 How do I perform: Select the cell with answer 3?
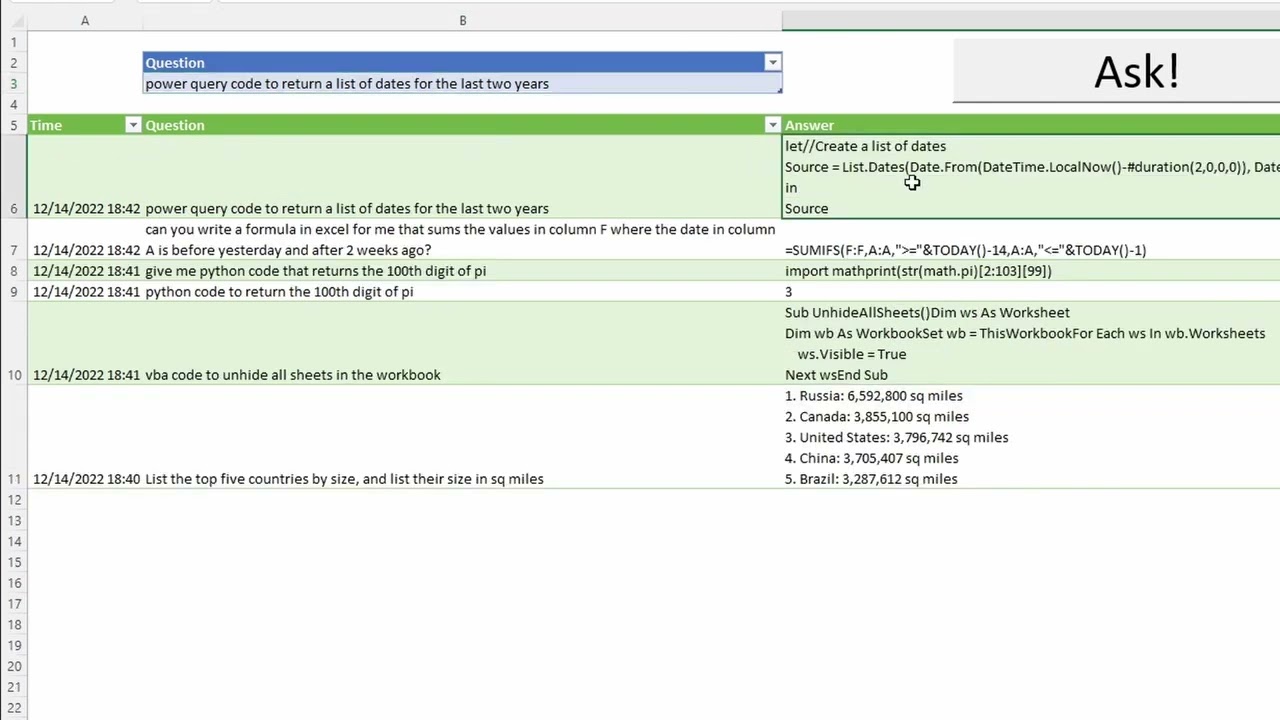point(1031,292)
